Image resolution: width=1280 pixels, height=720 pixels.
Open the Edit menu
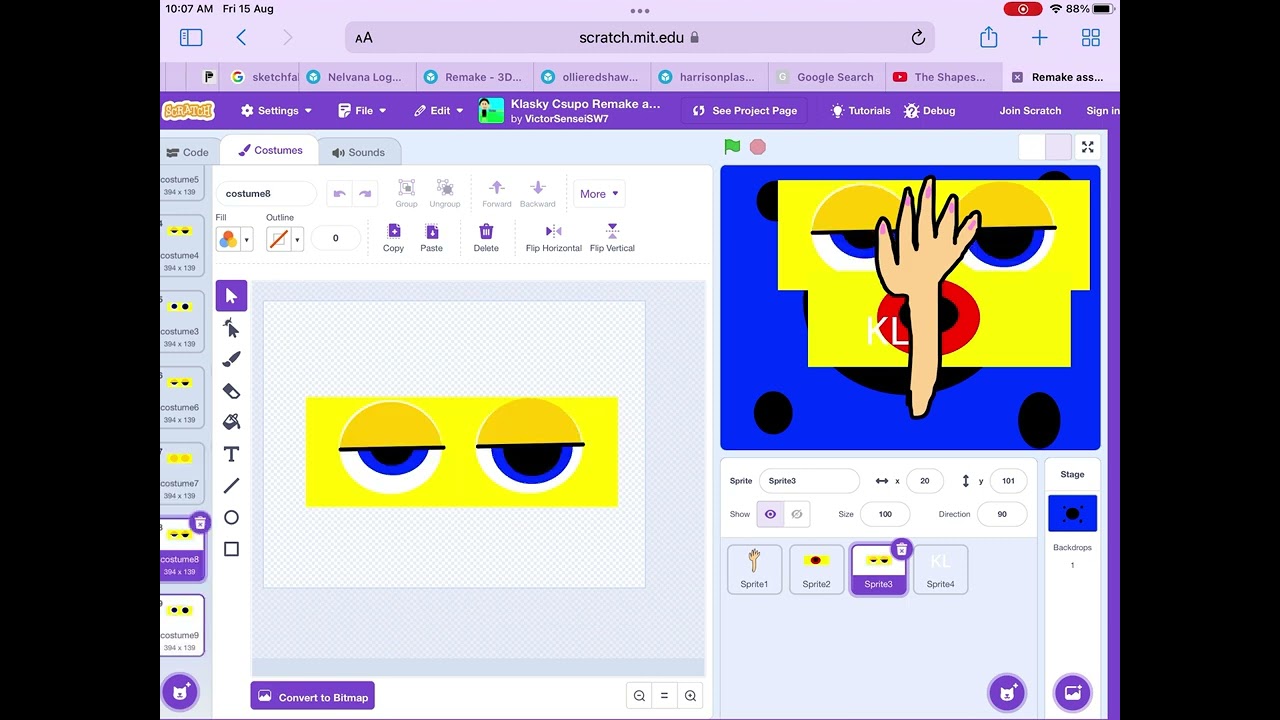(439, 111)
